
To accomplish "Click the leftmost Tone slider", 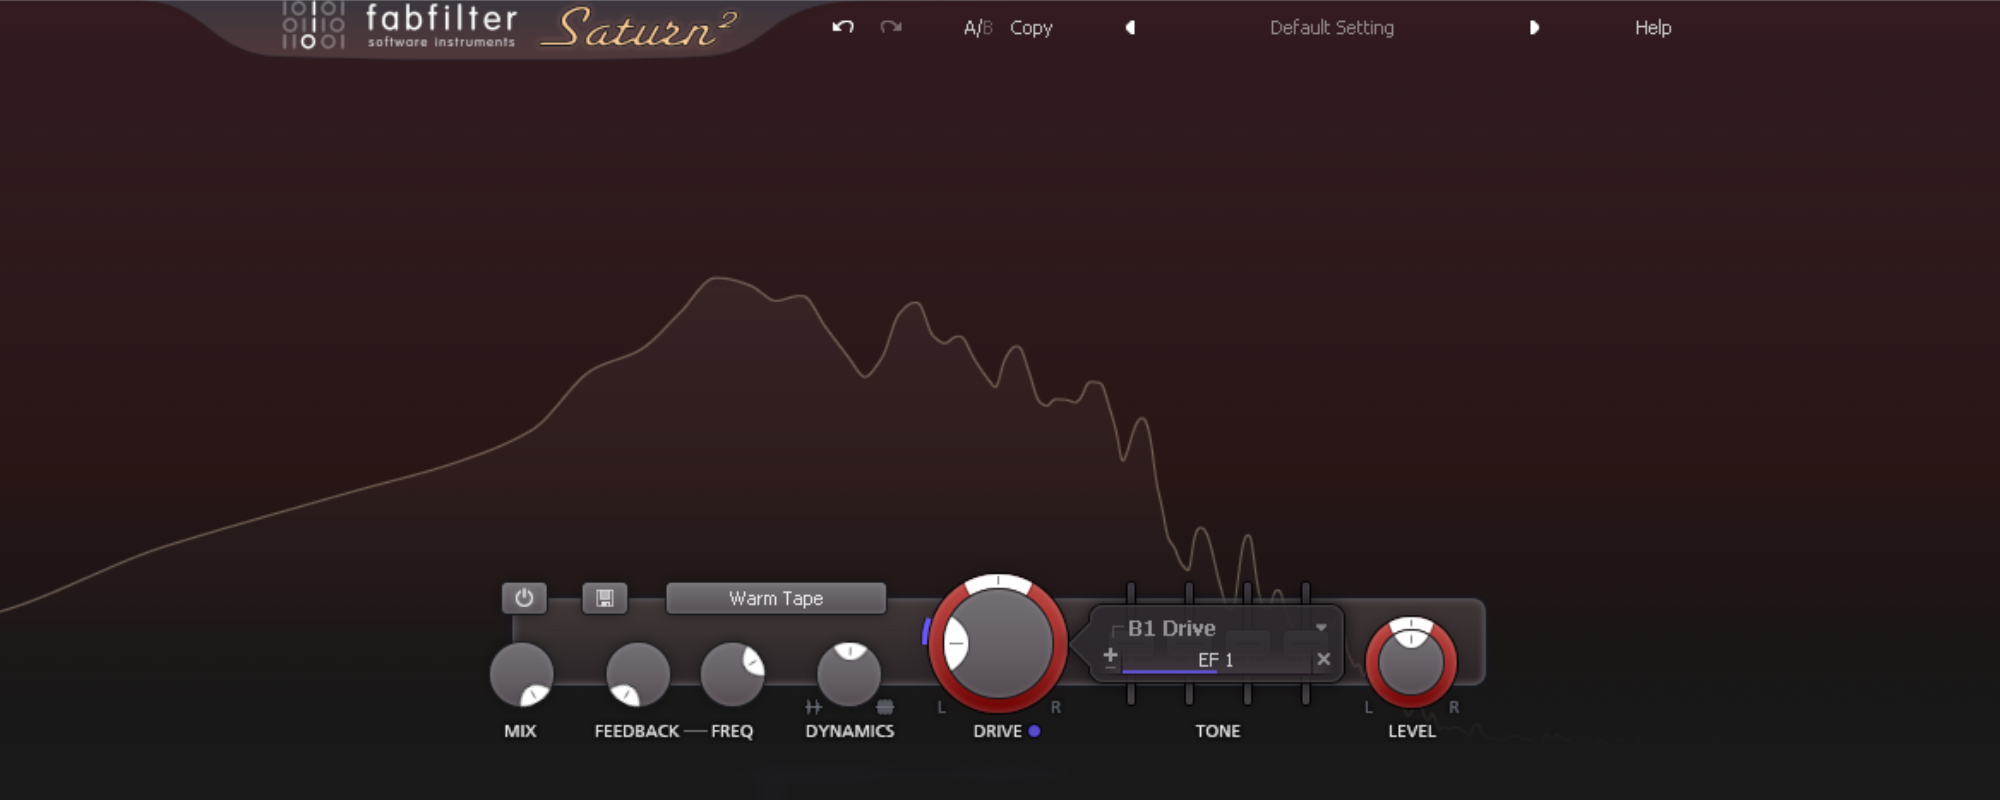I will (x=1131, y=594).
